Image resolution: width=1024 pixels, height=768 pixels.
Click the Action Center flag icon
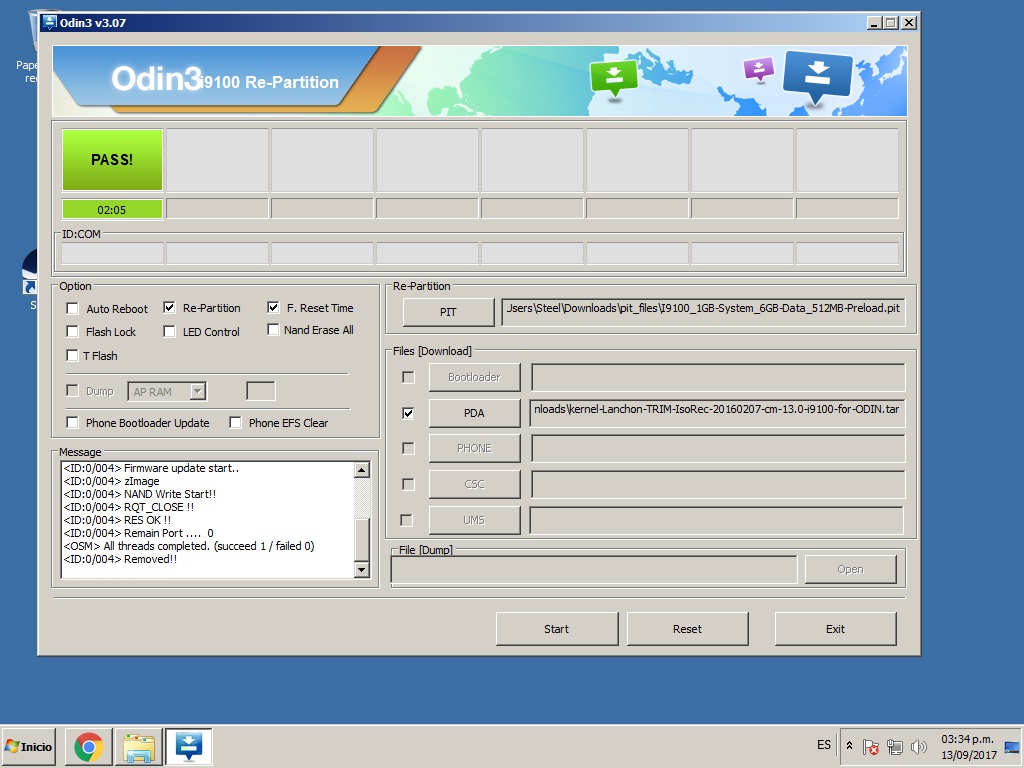coord(871,746)
